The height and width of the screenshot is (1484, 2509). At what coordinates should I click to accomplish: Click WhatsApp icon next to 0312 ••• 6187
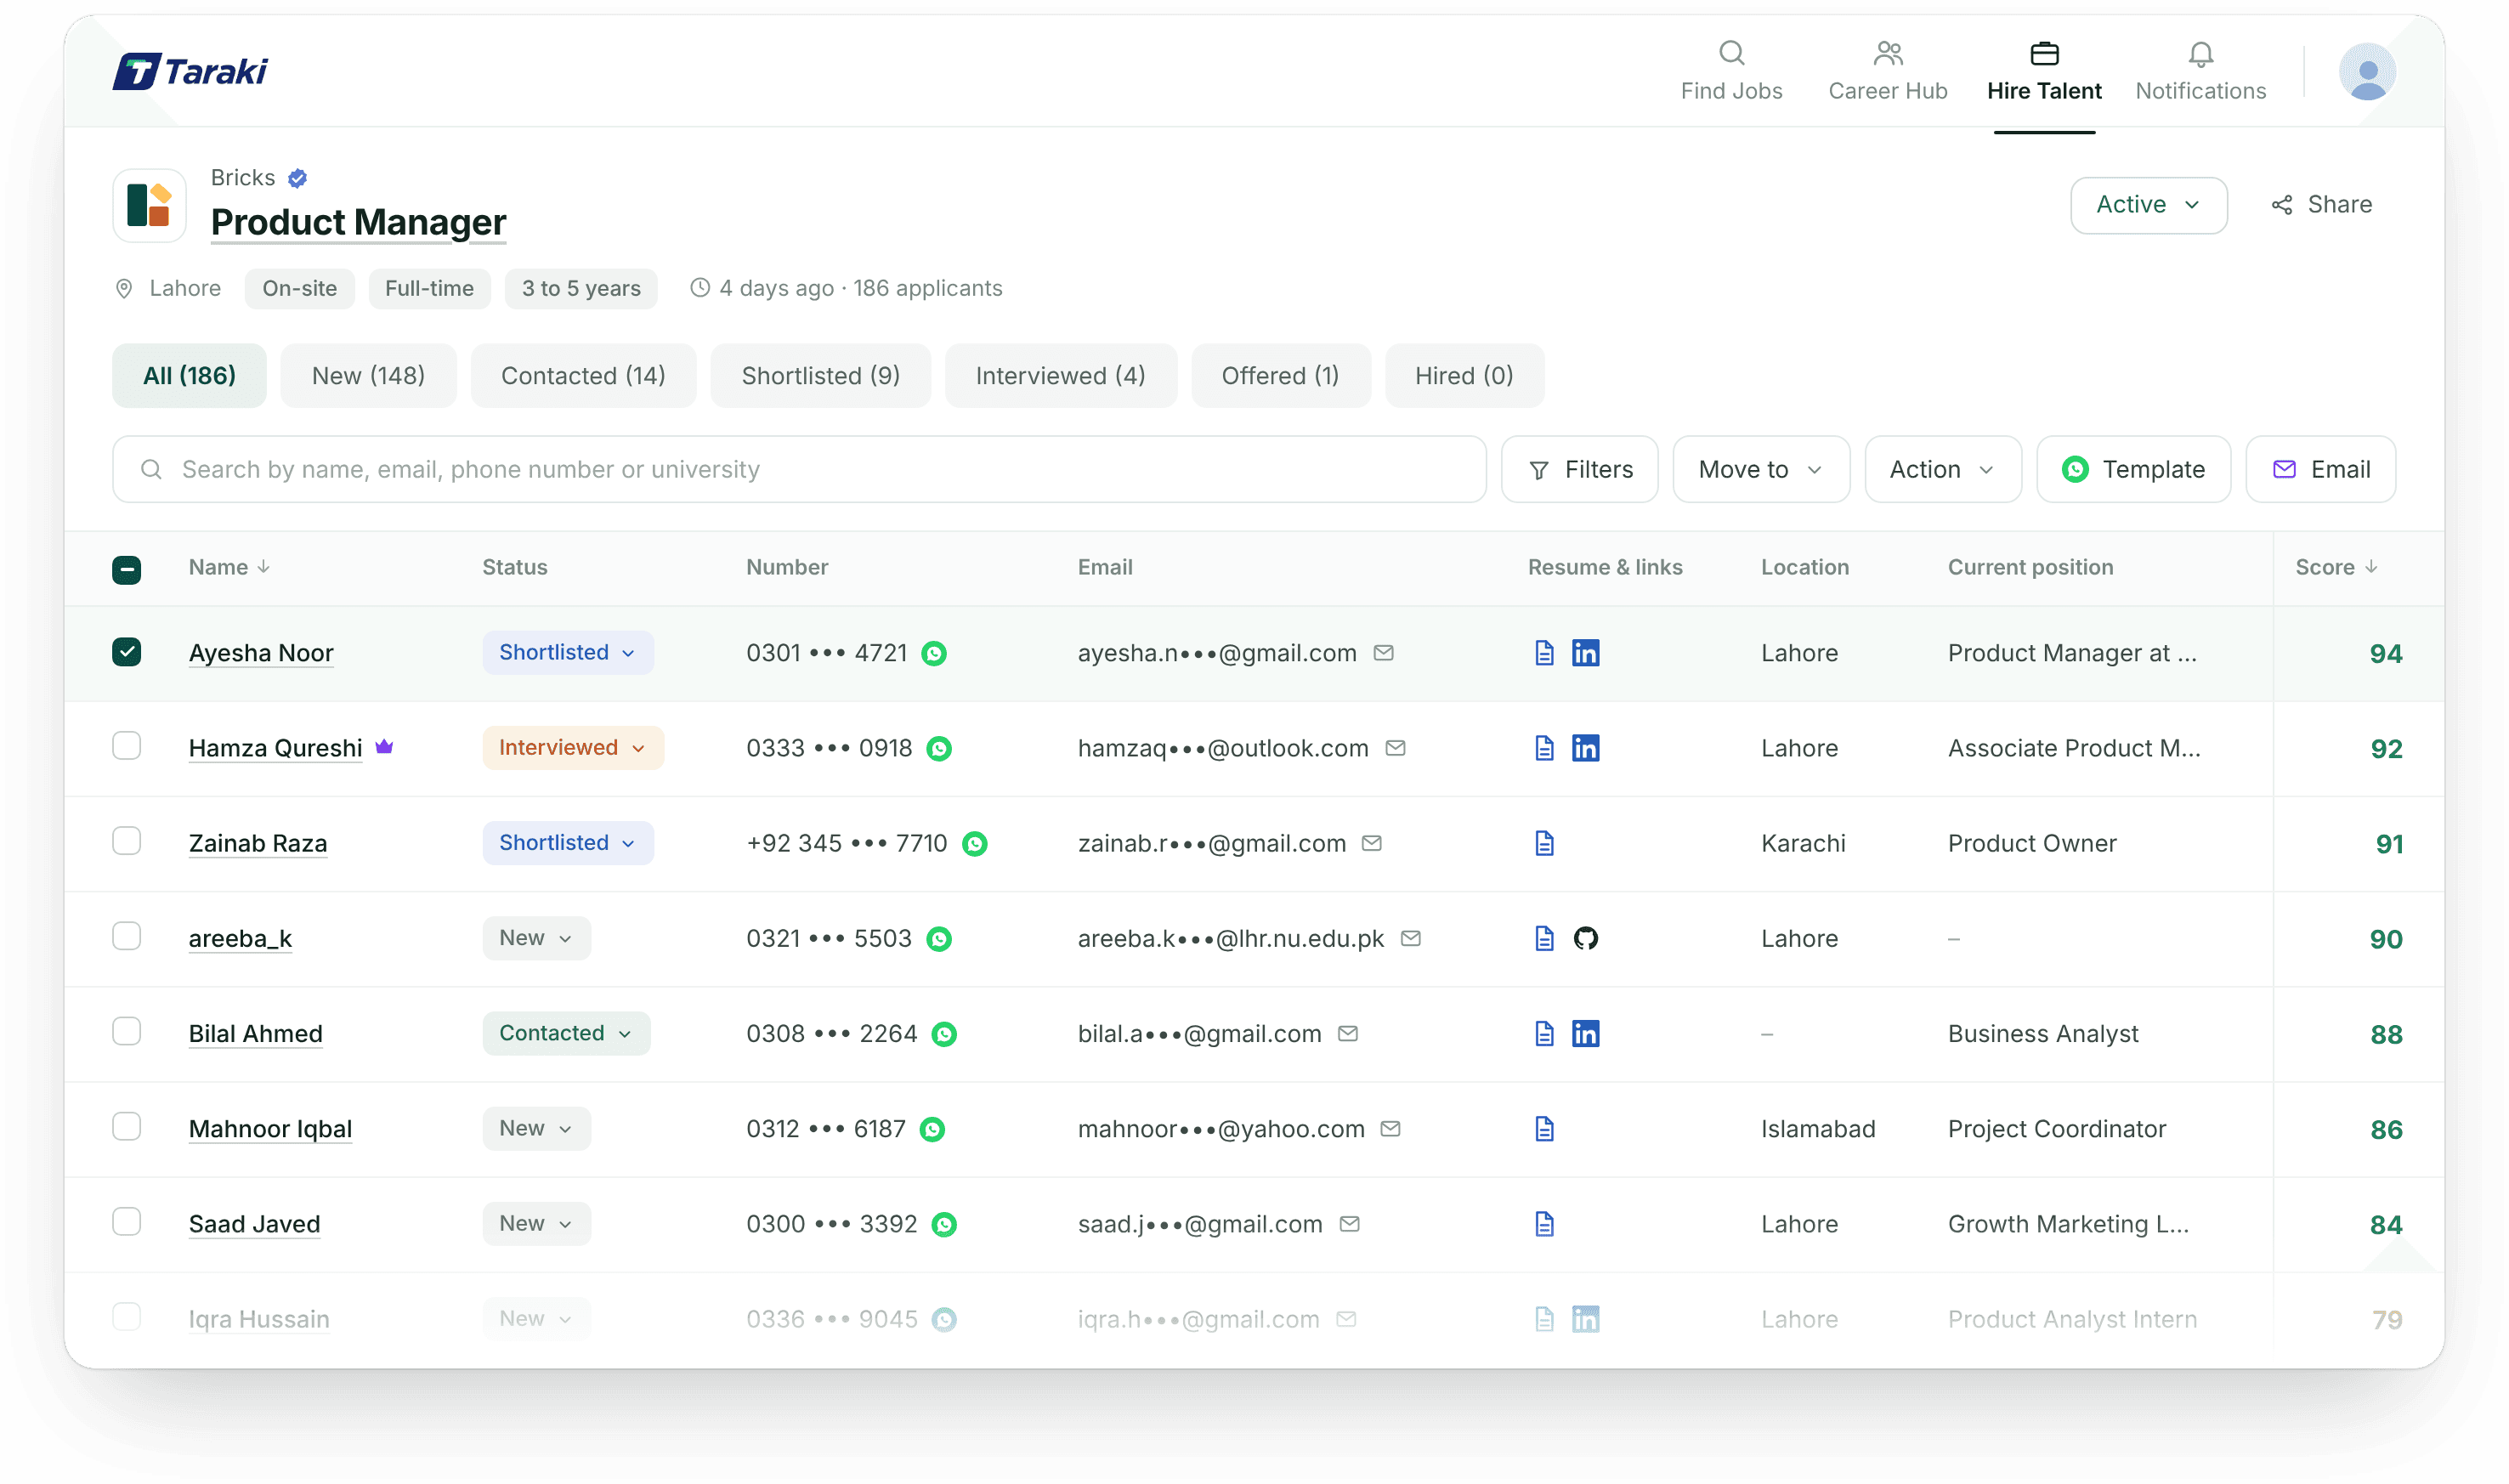click(932, 1129)
